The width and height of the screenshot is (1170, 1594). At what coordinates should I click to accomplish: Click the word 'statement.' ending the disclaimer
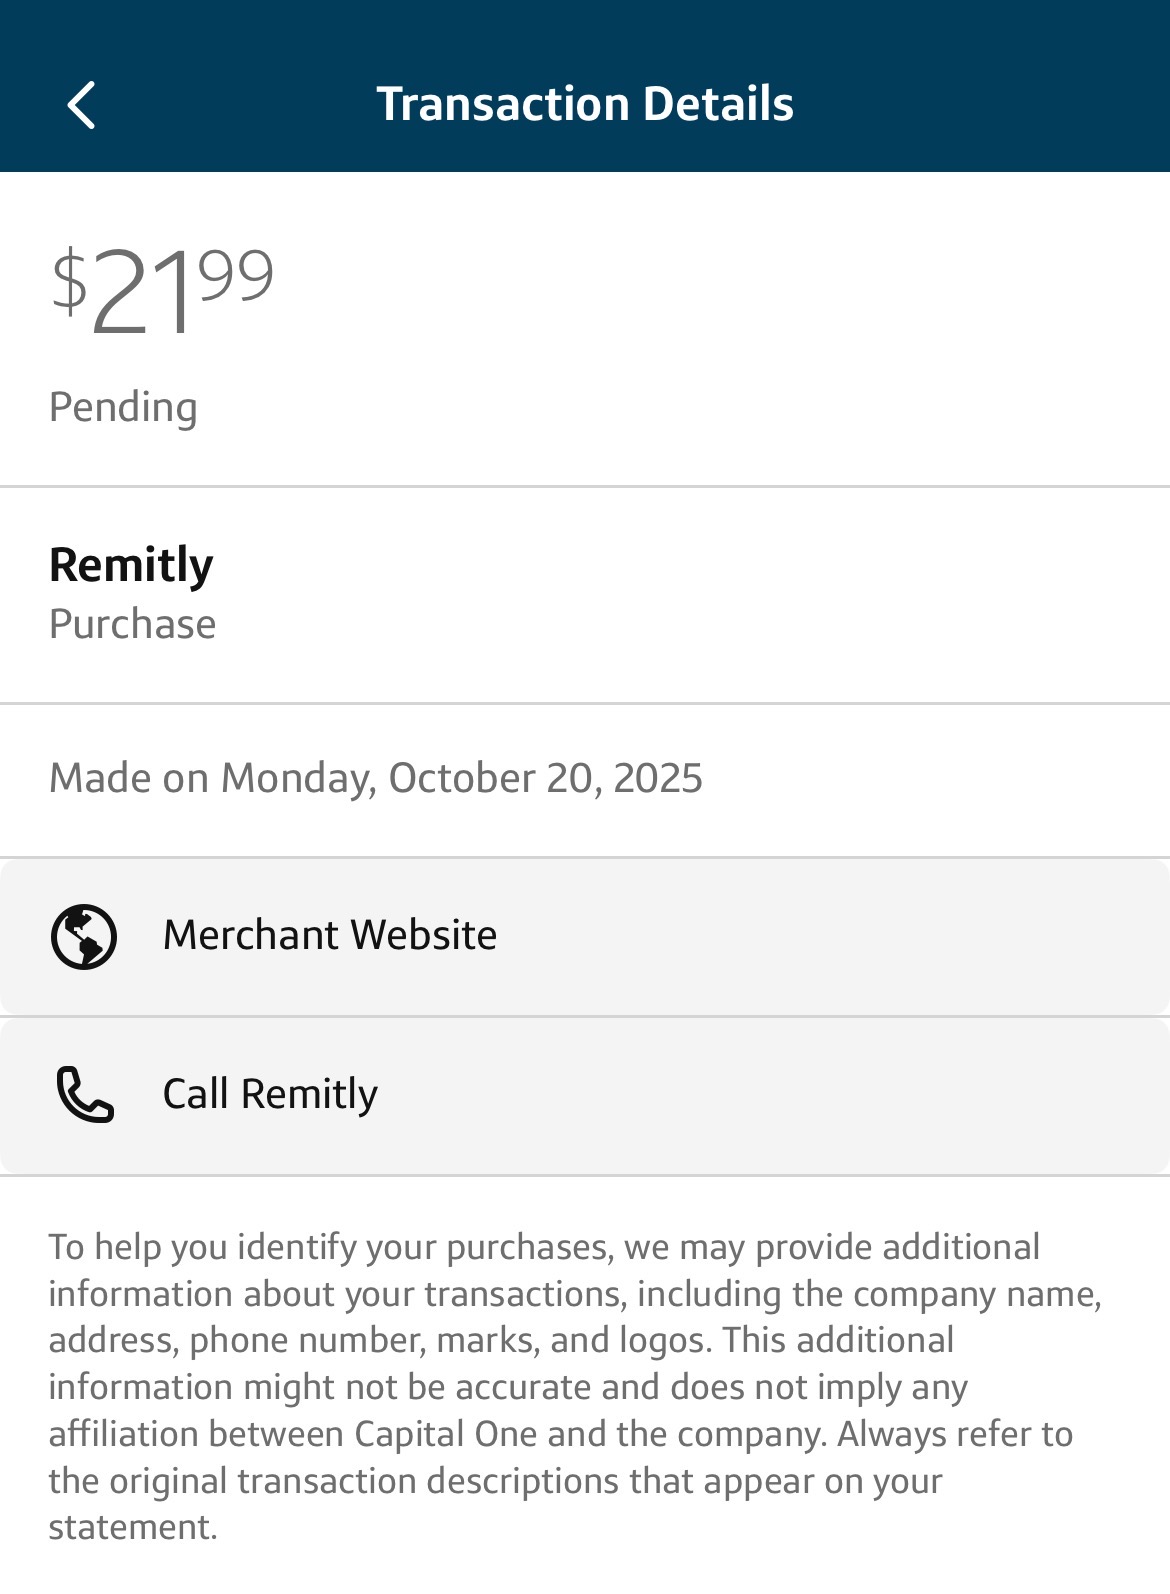coord(132,1527)
